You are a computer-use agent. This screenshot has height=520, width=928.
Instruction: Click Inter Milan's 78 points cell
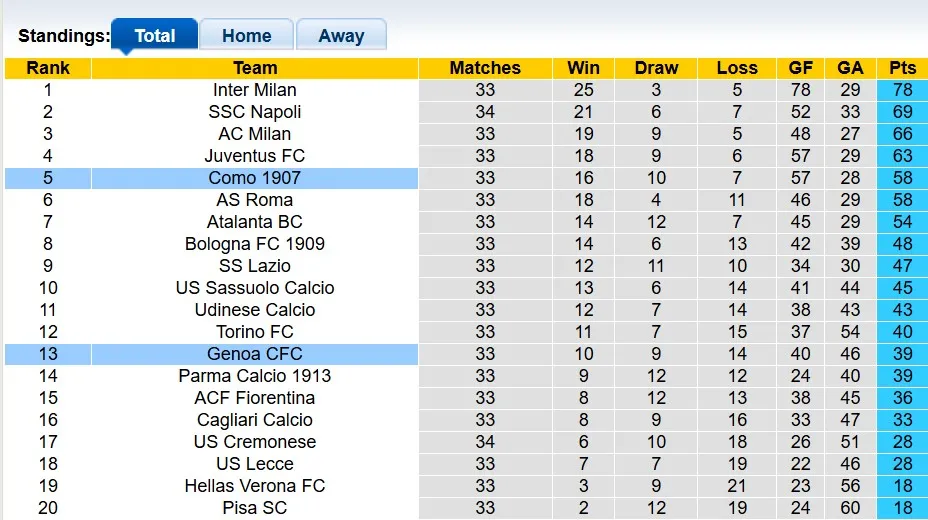click(x=902, y=90)
